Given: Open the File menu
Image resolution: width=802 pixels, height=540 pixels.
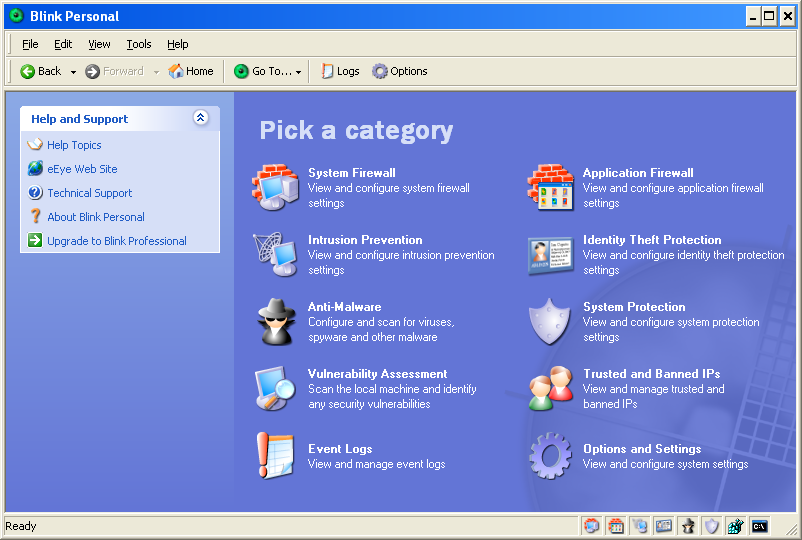Looking at the screenshot, I should pyautogui.click(x=30, y=44).
